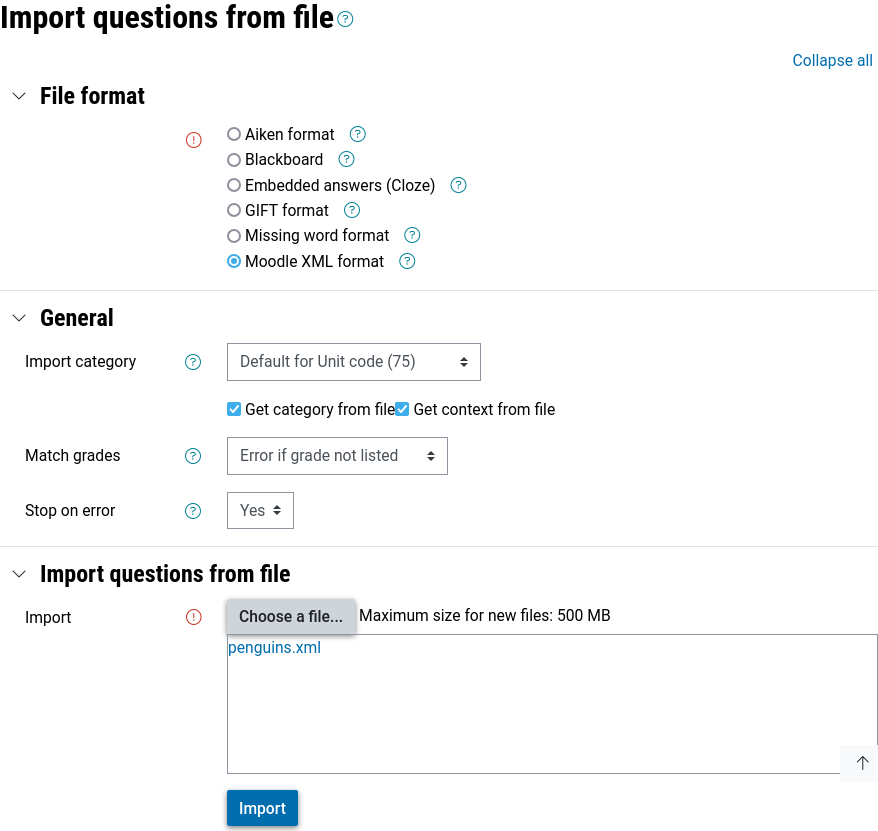Open help for Aiken format

(358, 134)
